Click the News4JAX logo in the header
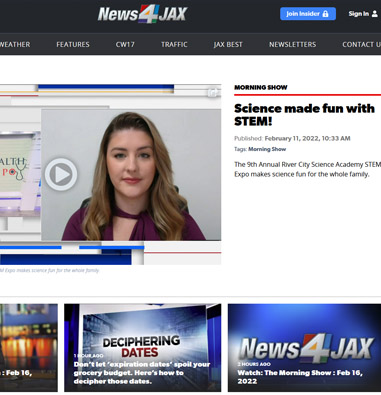Screen dimensions: 381x395 [x=142, y=14]
